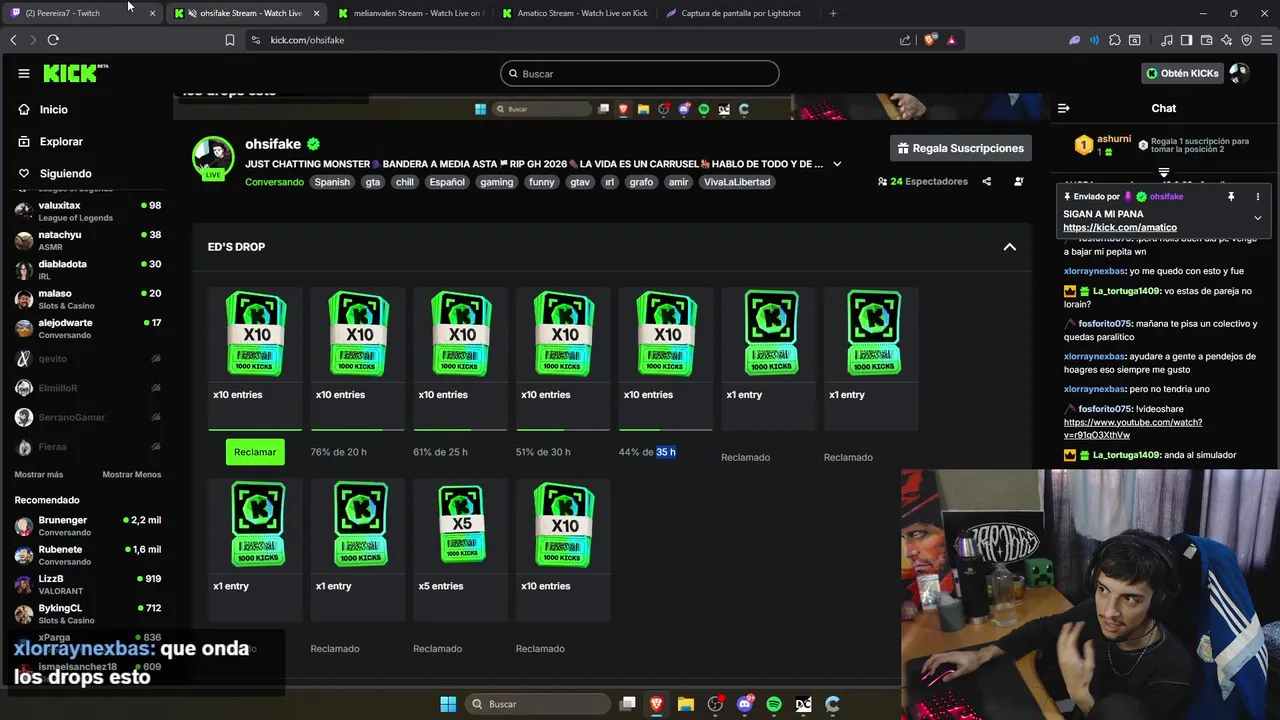Click the green Reclamar button
Image resolution: width=1280 pixels, height=720 pixels.
click(255, 452)
